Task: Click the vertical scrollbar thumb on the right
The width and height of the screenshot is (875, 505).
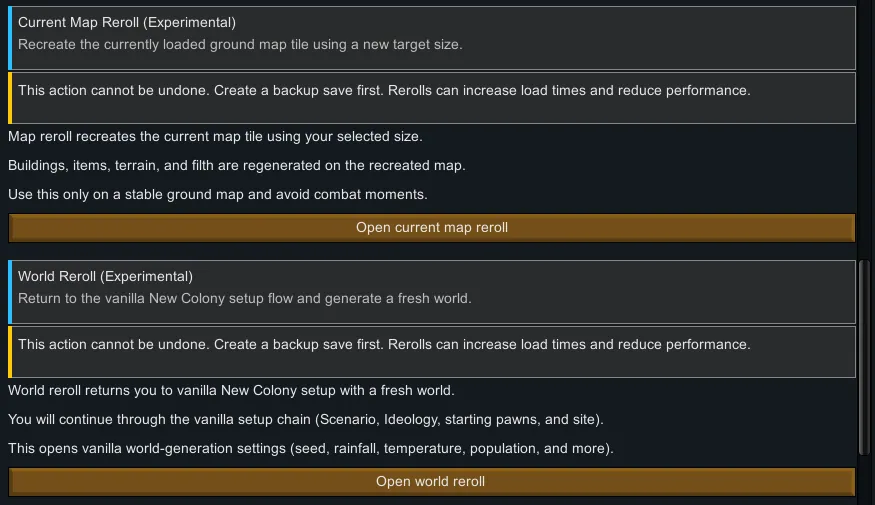Action: point(864,358)
